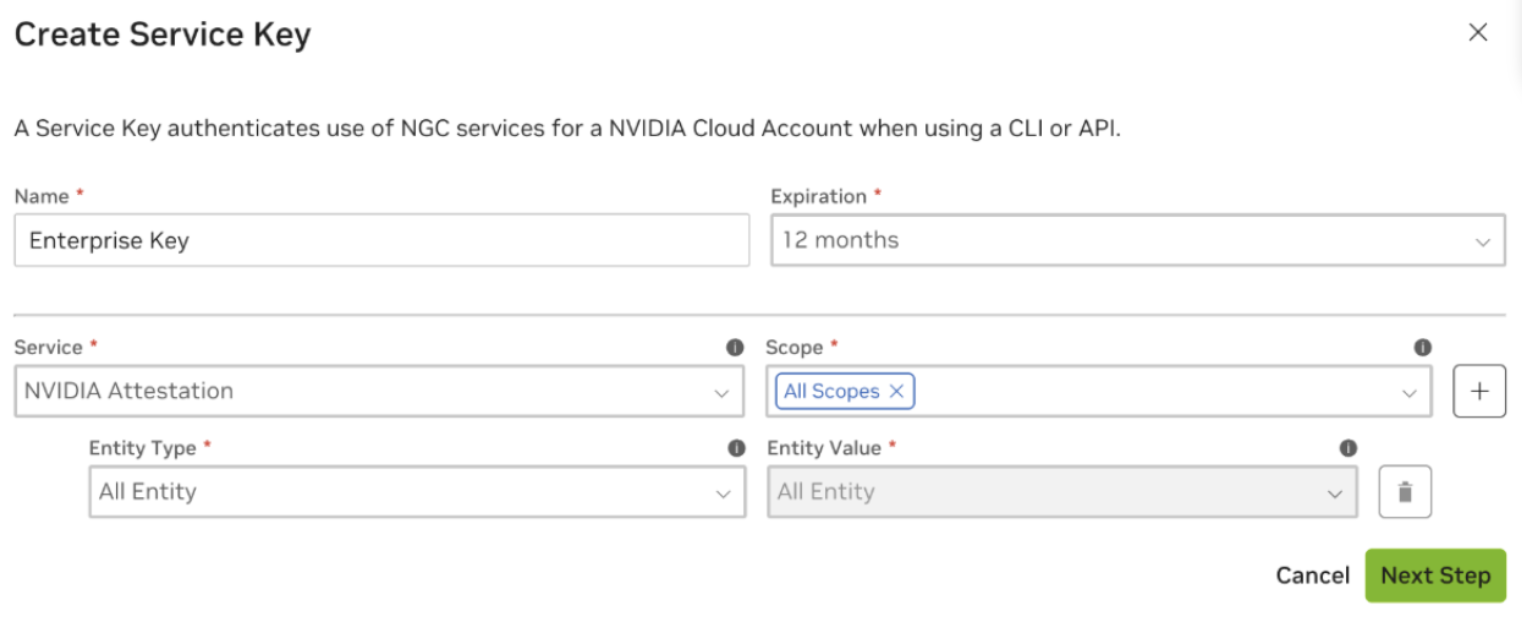Click the Service field info icon

coord(735,348)
